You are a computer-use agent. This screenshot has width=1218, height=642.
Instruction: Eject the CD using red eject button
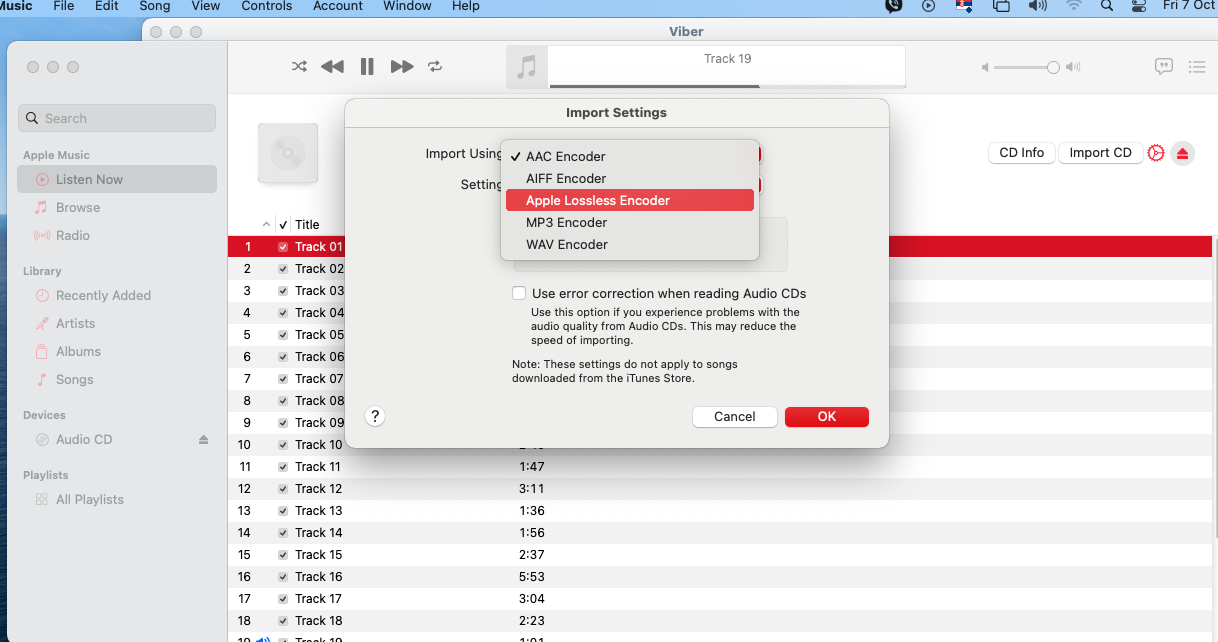pyautogui.click(x=1183, y=153)
